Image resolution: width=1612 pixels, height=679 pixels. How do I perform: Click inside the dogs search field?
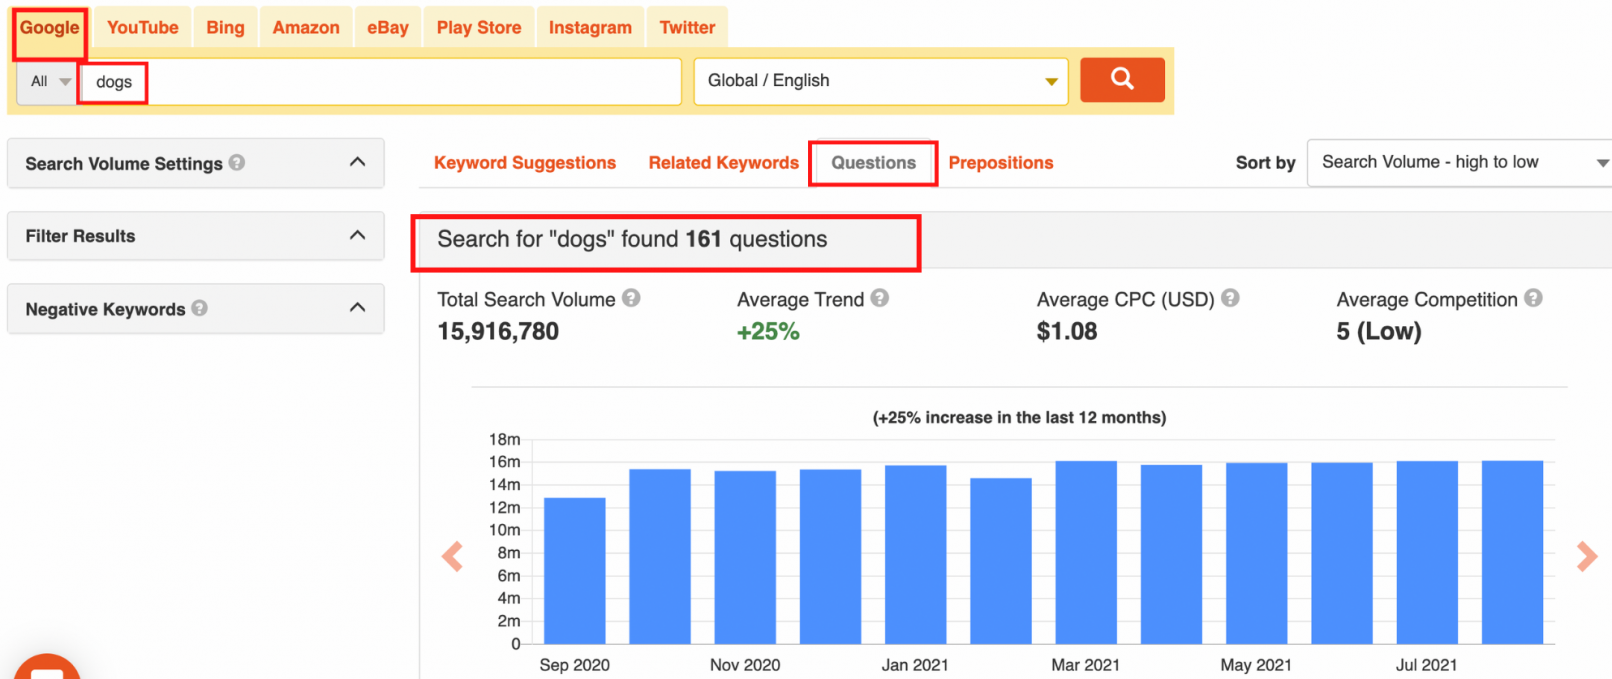pos(300,81)
